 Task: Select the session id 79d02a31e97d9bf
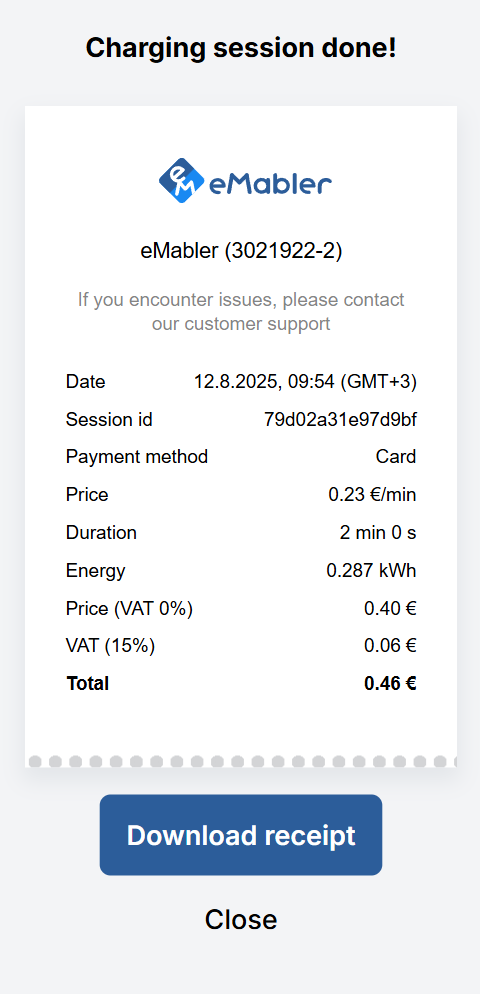coord(341,420)
